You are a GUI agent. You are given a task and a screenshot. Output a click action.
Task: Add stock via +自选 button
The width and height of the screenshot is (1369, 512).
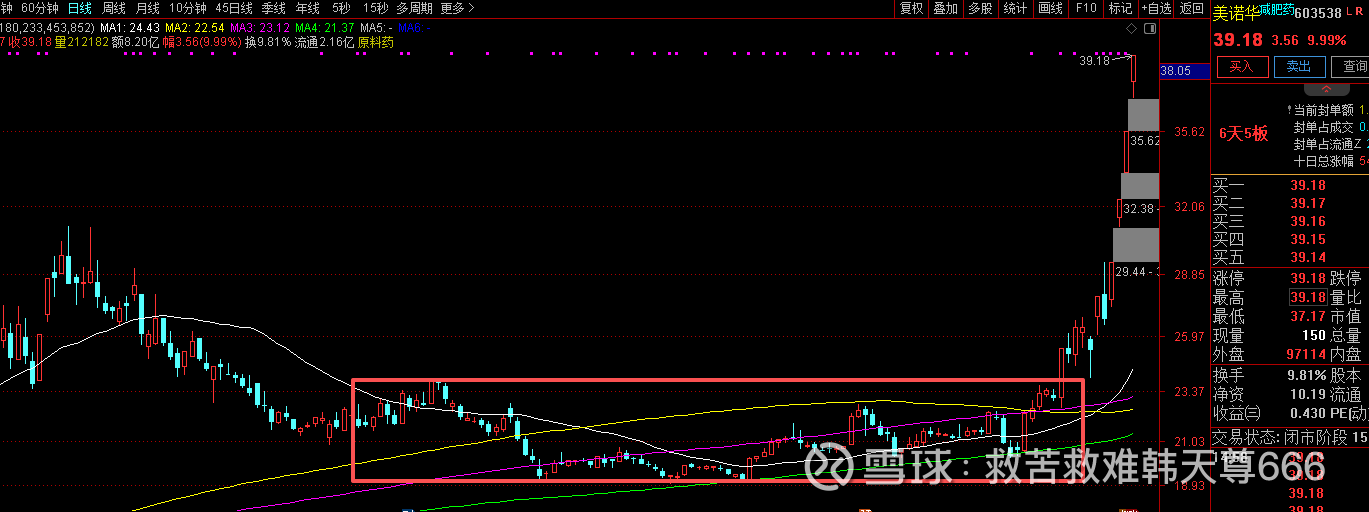pyautogui.click(x=1155, y=8)
